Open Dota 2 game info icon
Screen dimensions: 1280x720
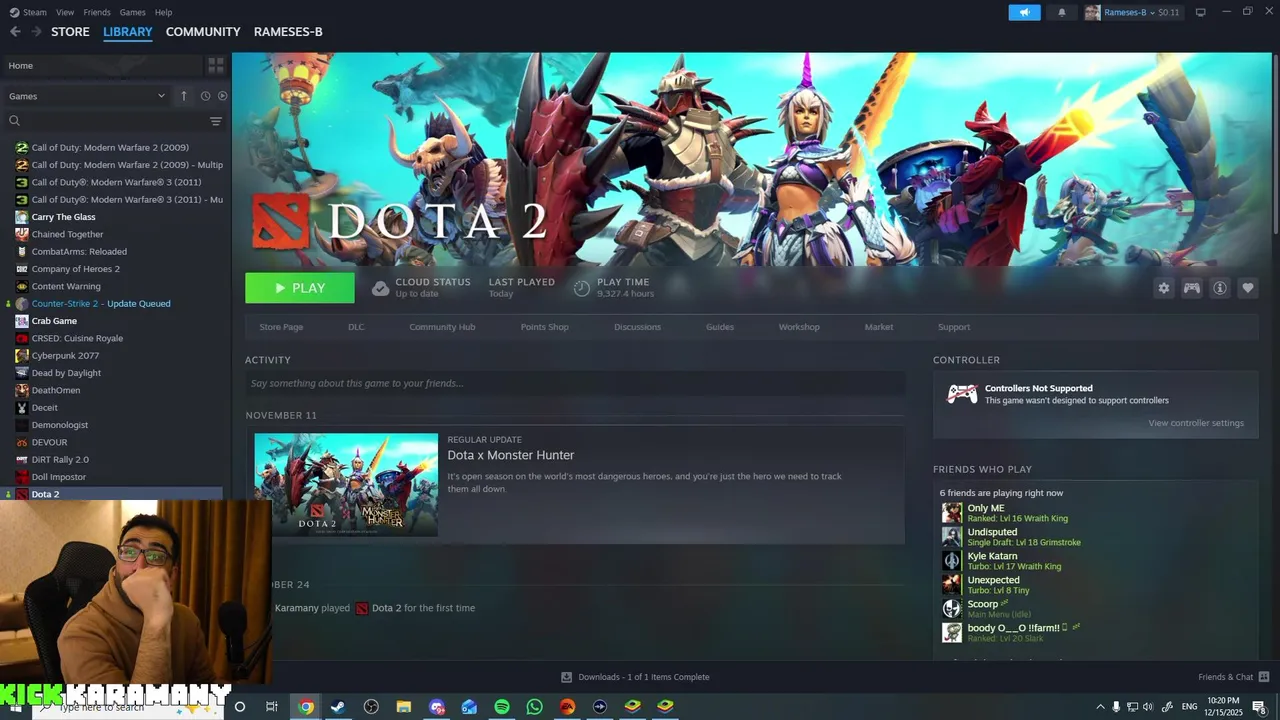pos(1220,288)
